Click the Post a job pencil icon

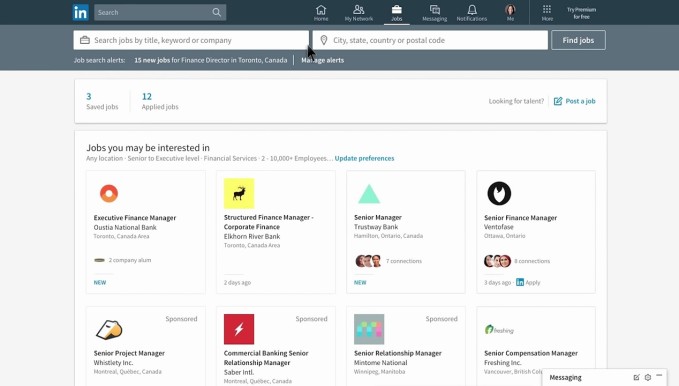(x=558, y=101)
